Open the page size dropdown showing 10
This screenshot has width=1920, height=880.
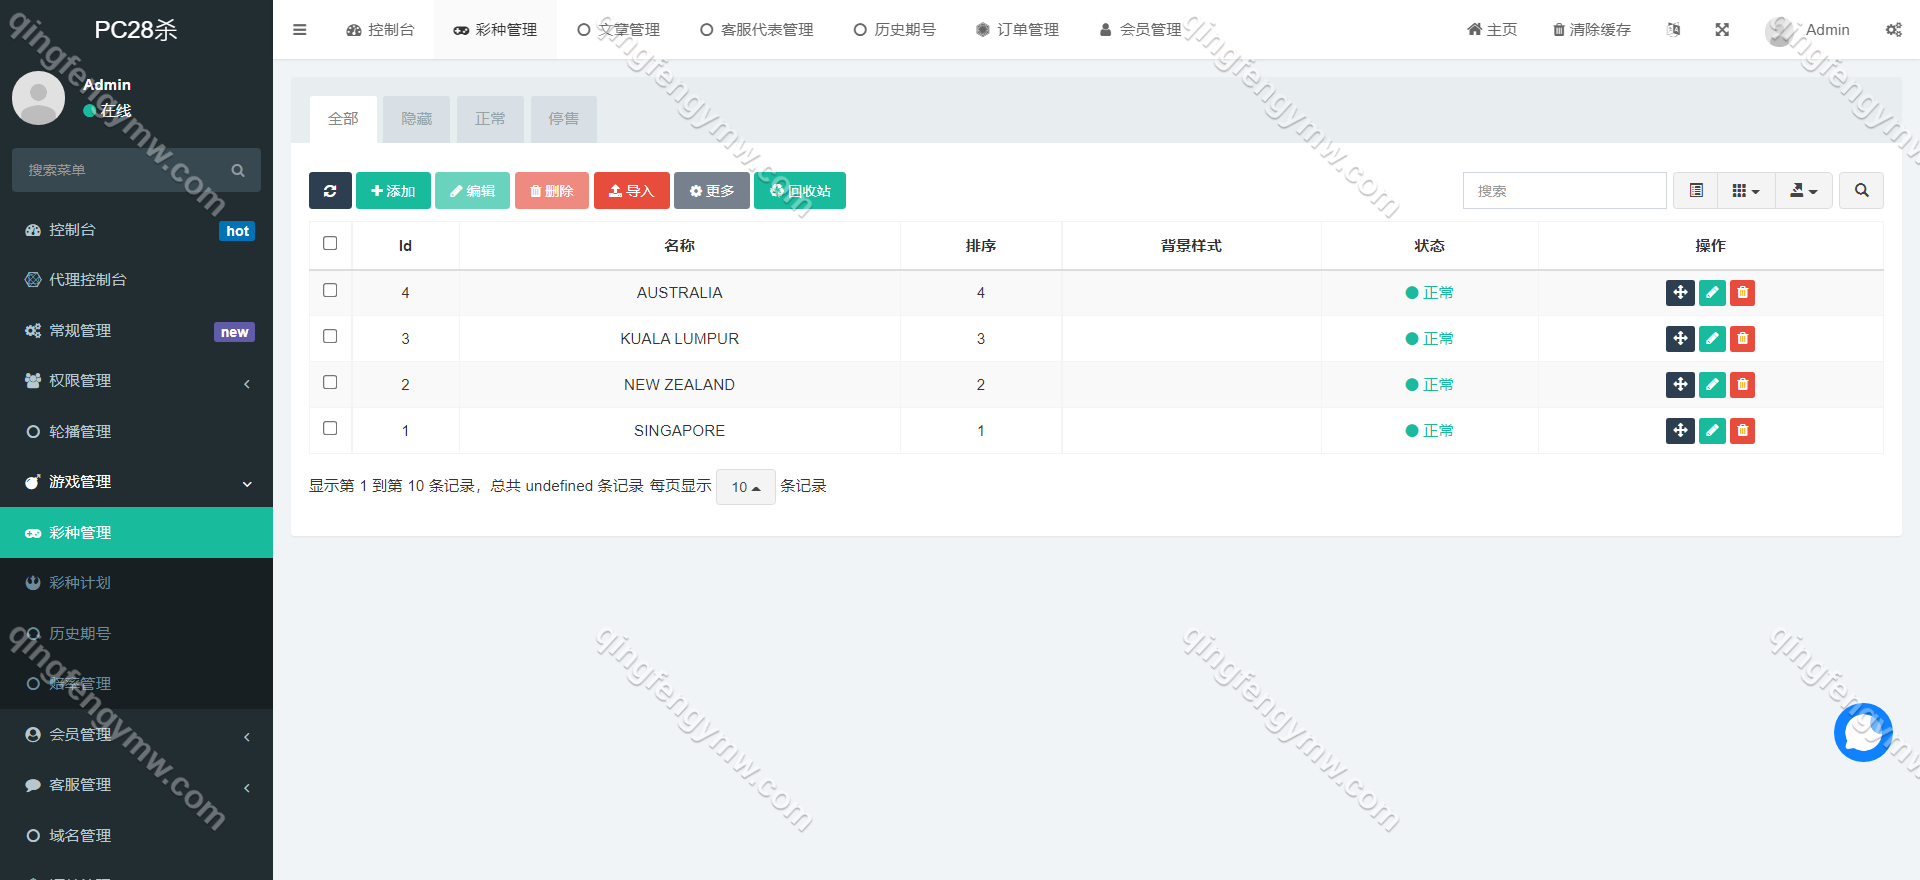[745, 487]
